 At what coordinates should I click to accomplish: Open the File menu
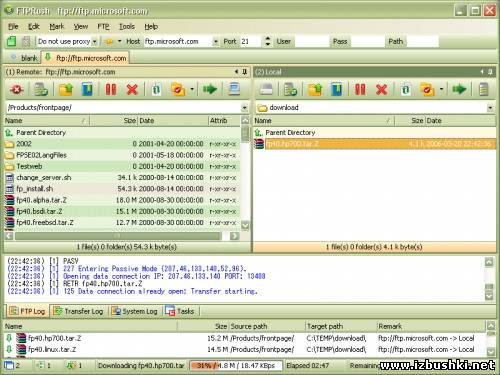[x=13, y=26]
